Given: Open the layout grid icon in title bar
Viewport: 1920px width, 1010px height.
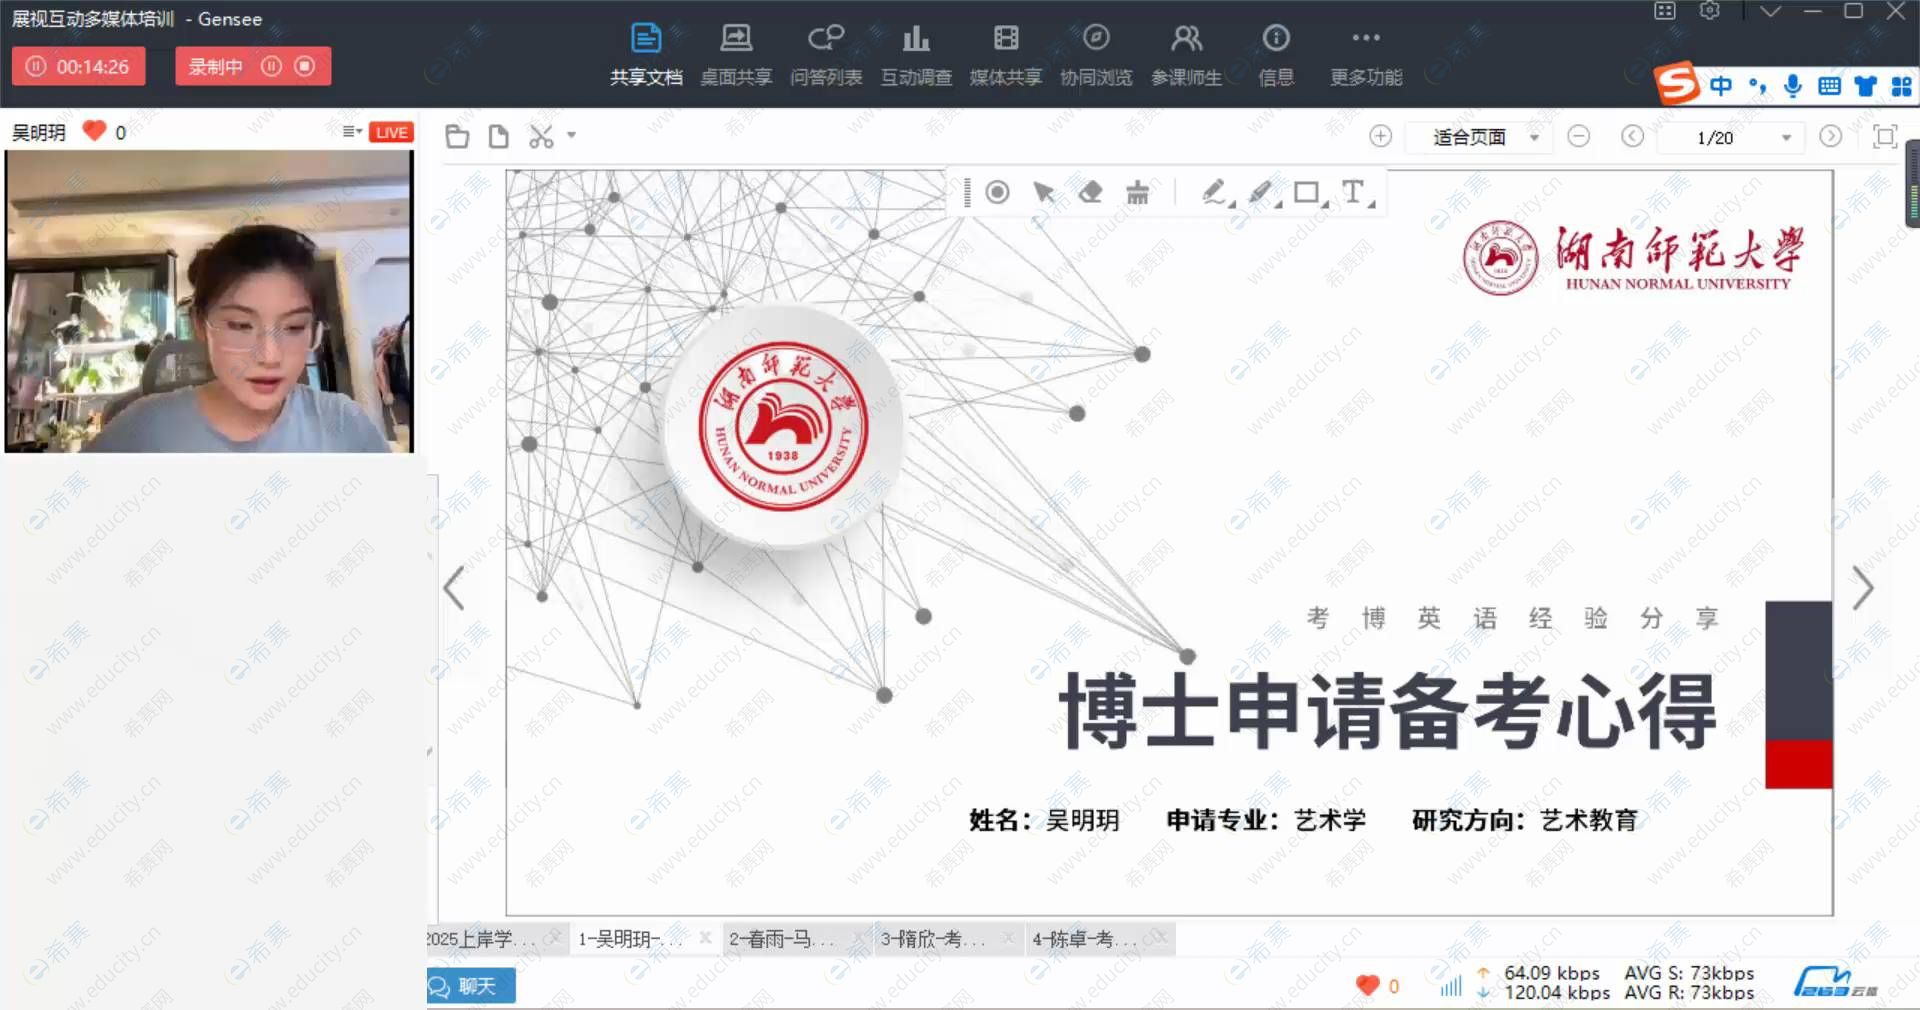Looking at the screenshot, I should click(1665, 11).
